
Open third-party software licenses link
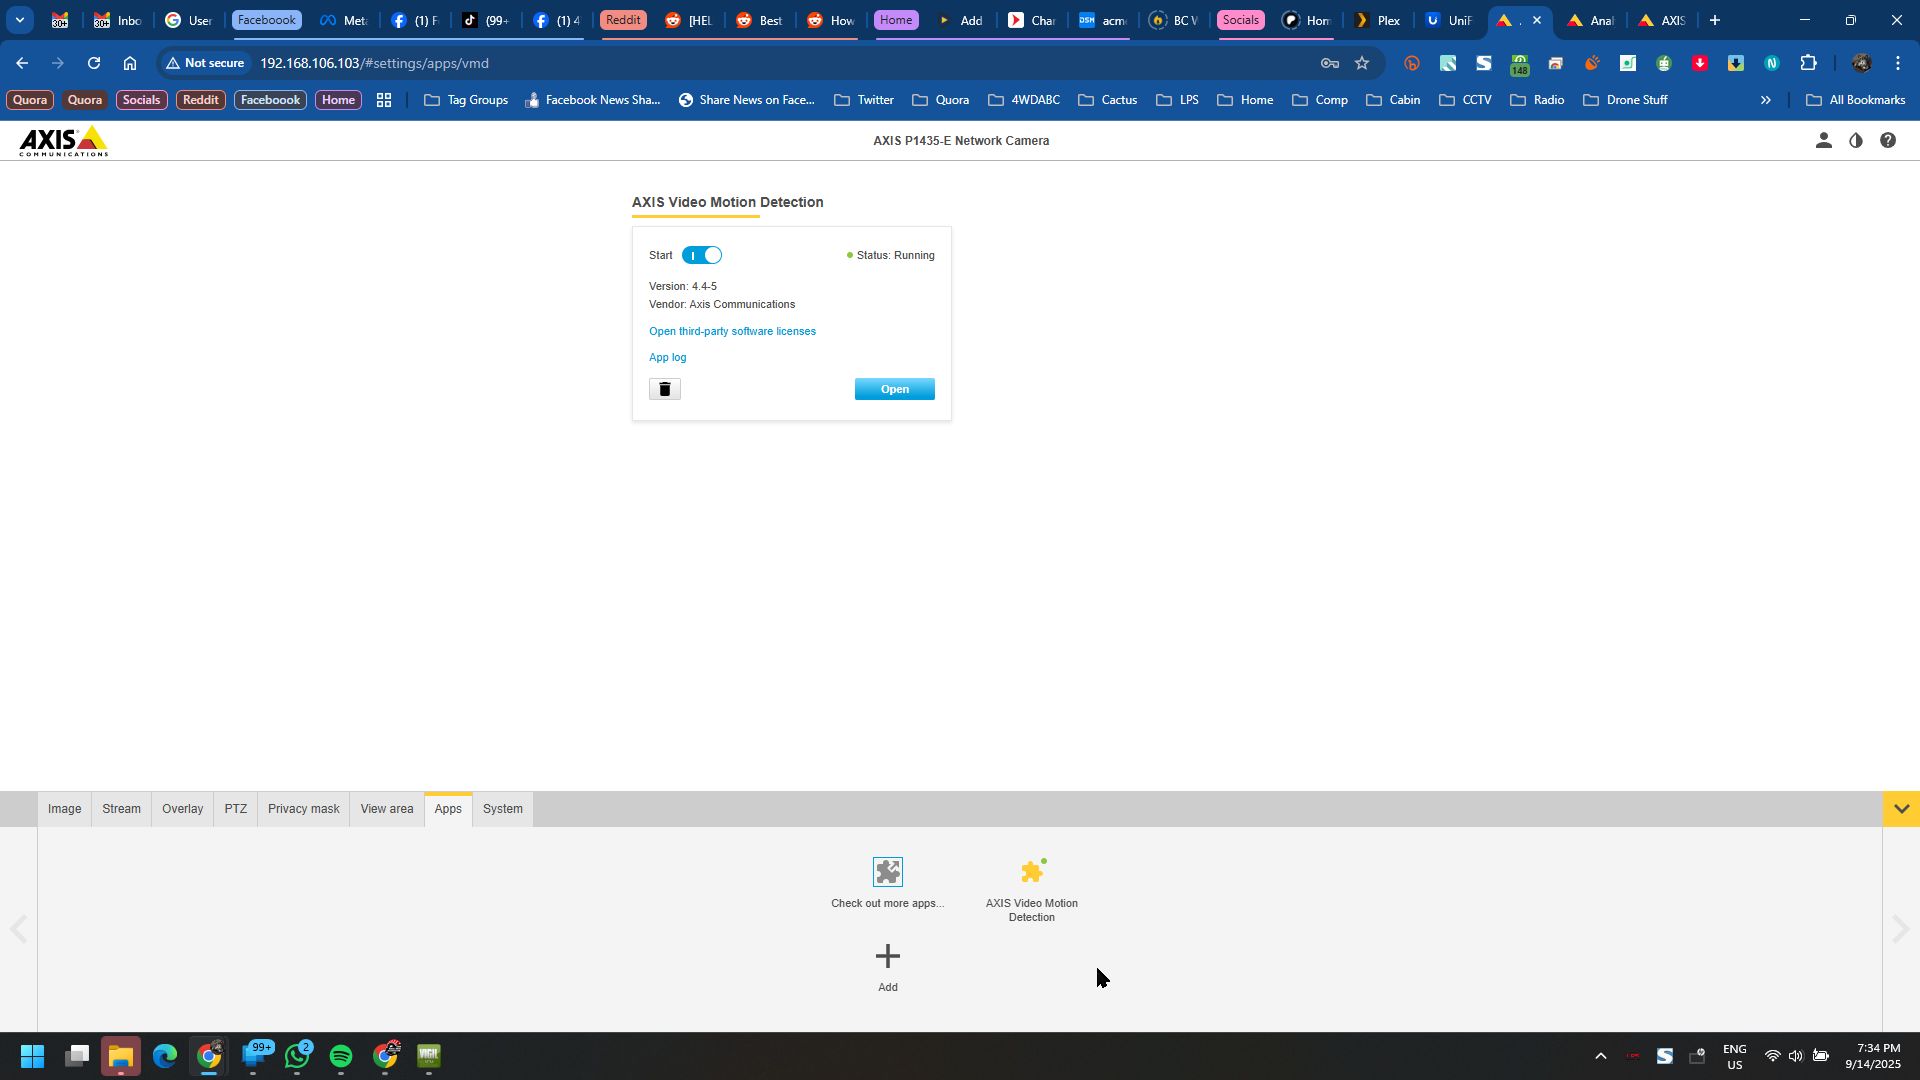[x=732, y=331]
